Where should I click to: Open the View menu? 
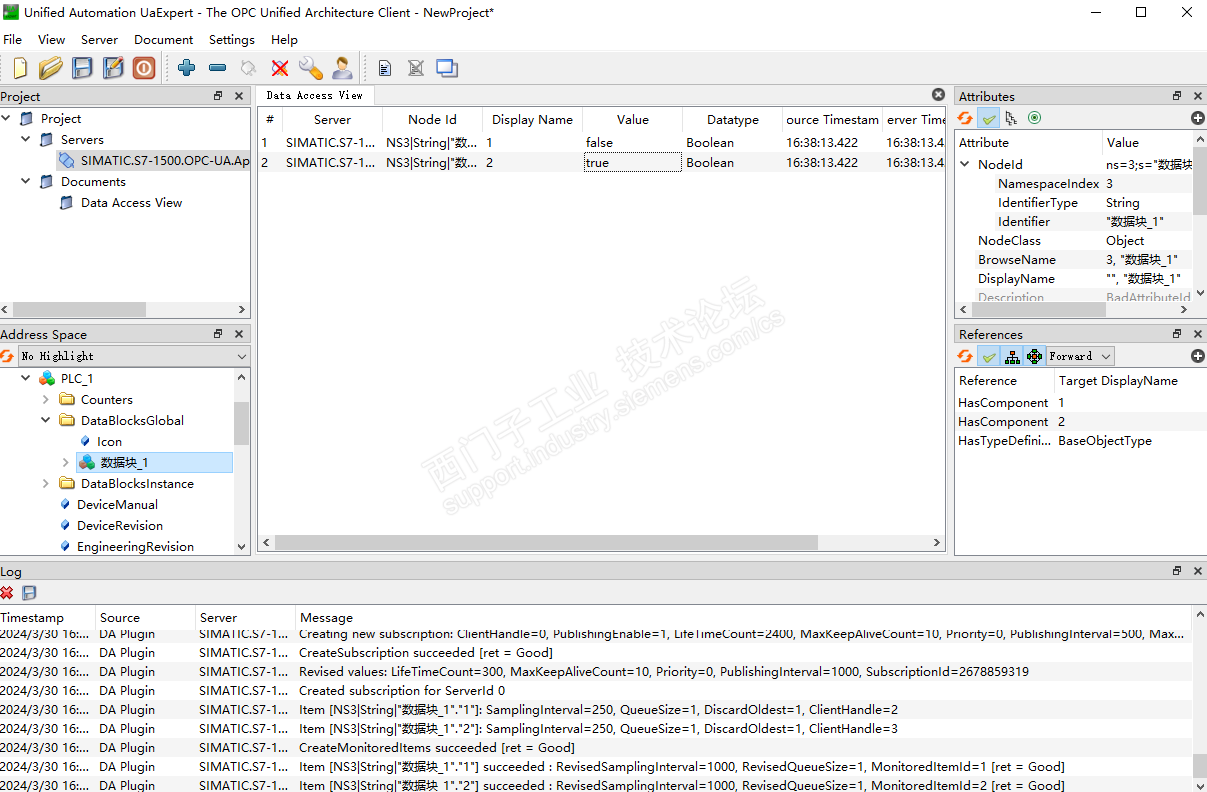(51, 40)
